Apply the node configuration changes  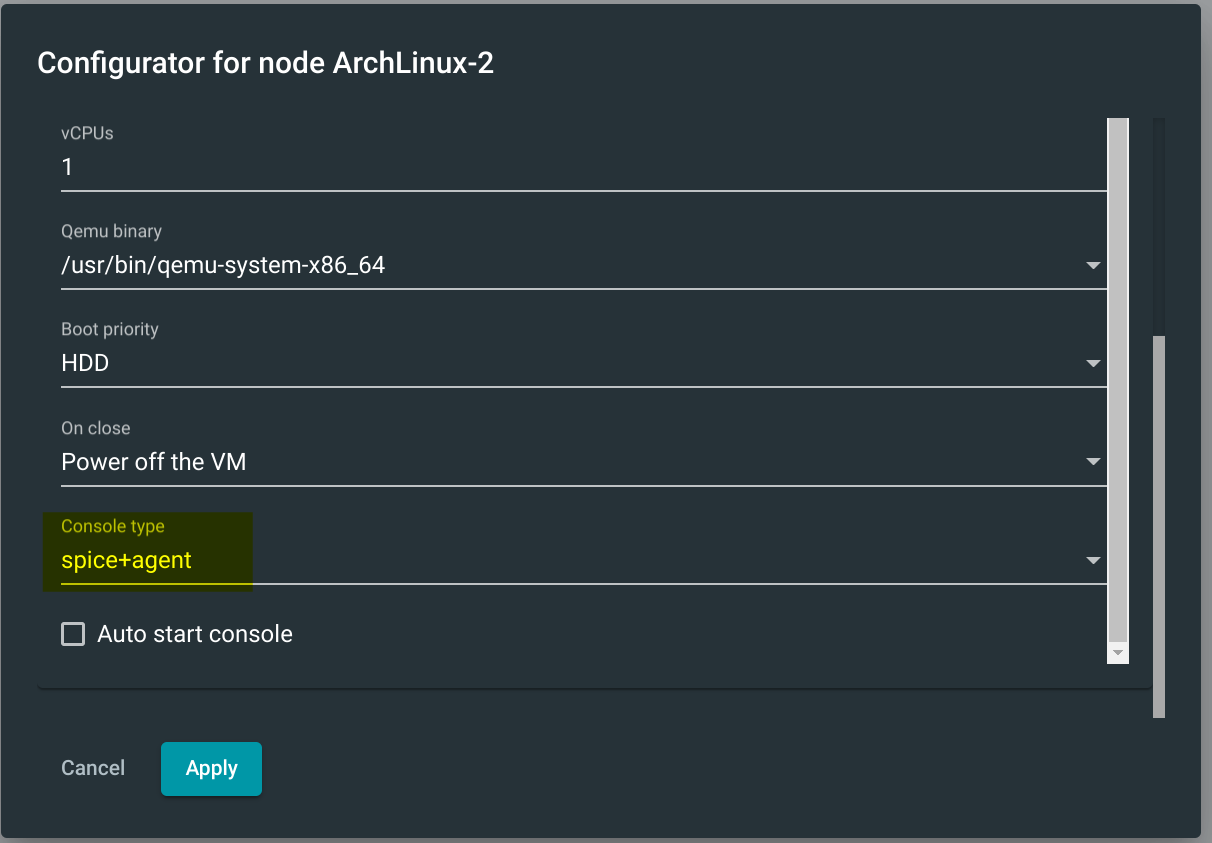click(211, 768)
